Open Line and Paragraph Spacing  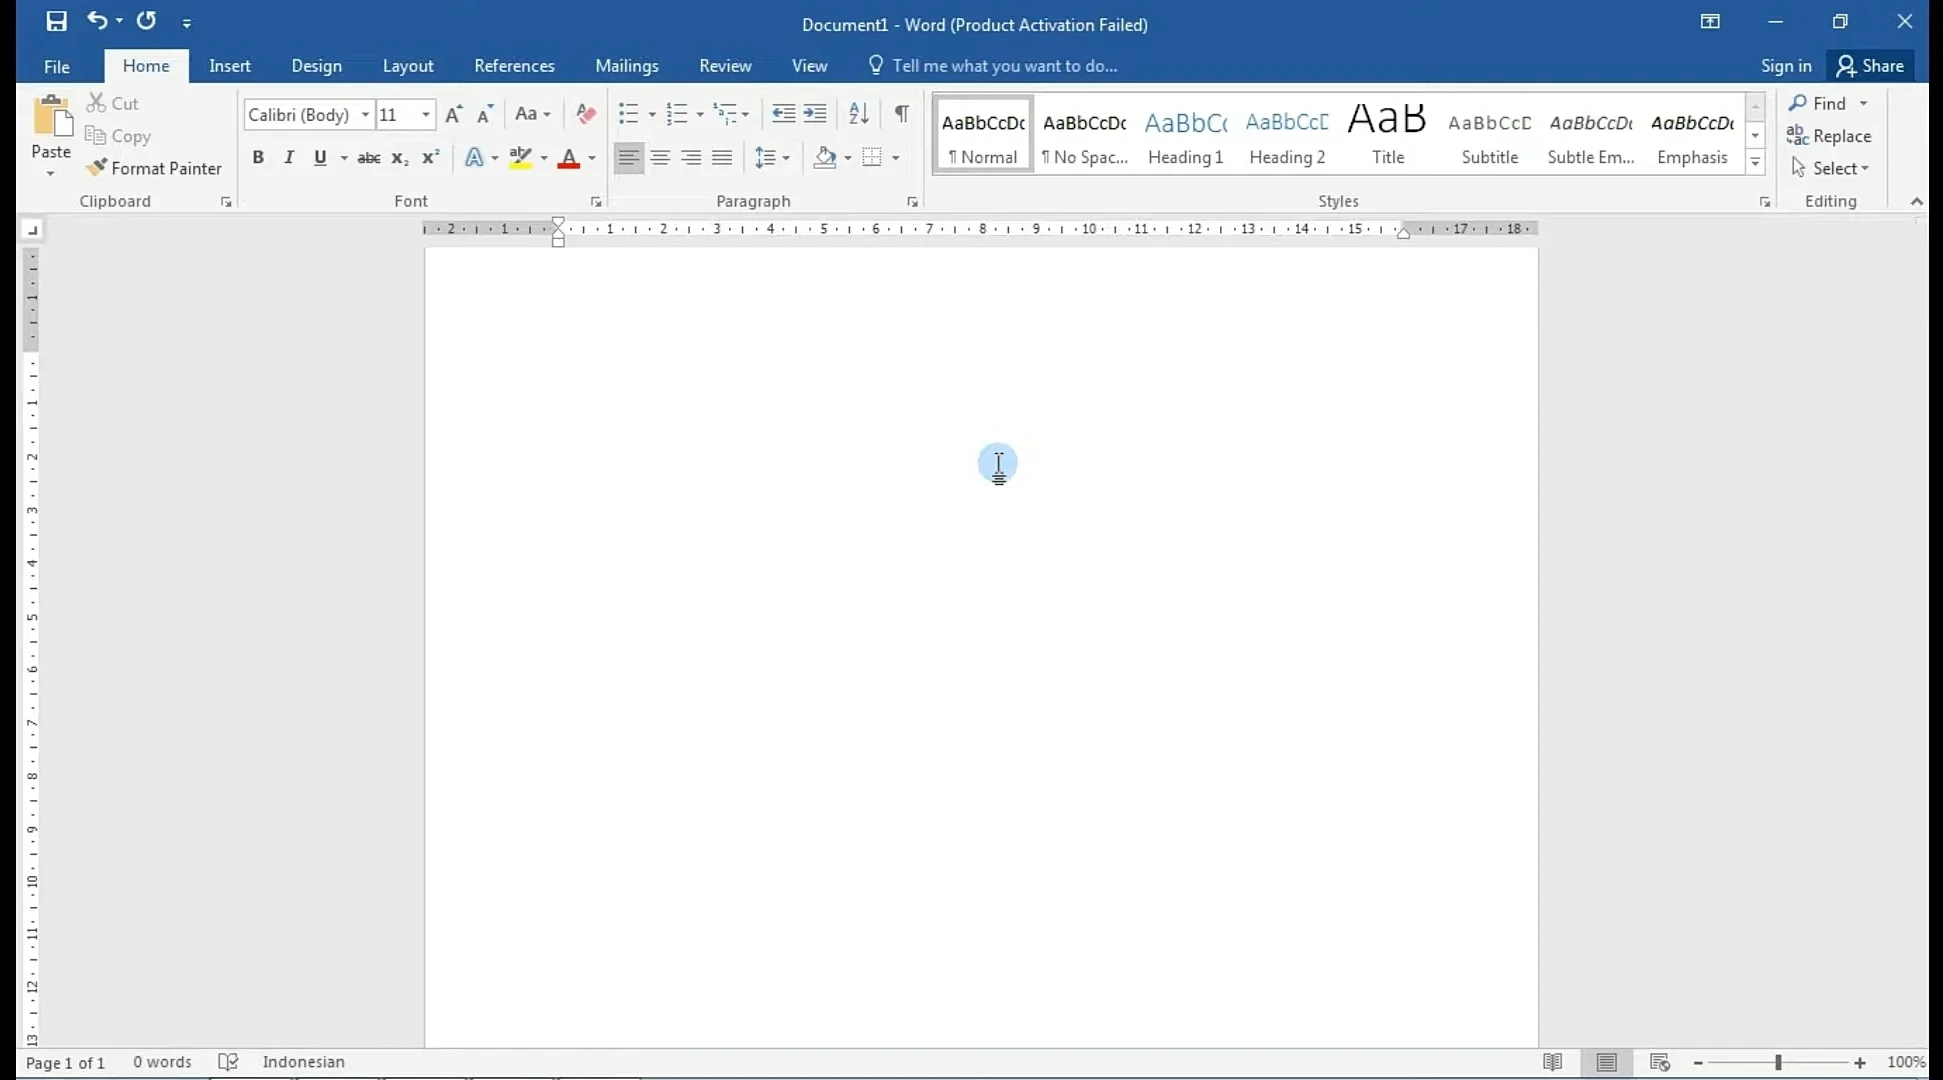tap(772, 158)
